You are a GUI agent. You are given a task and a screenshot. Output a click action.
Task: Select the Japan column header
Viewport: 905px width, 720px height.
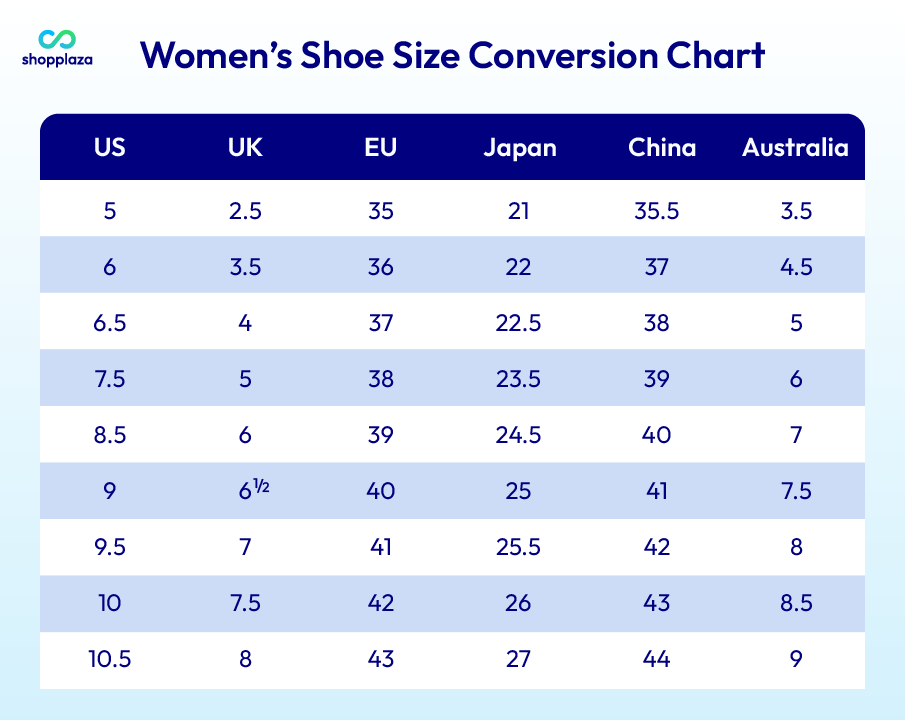point(519,148)
